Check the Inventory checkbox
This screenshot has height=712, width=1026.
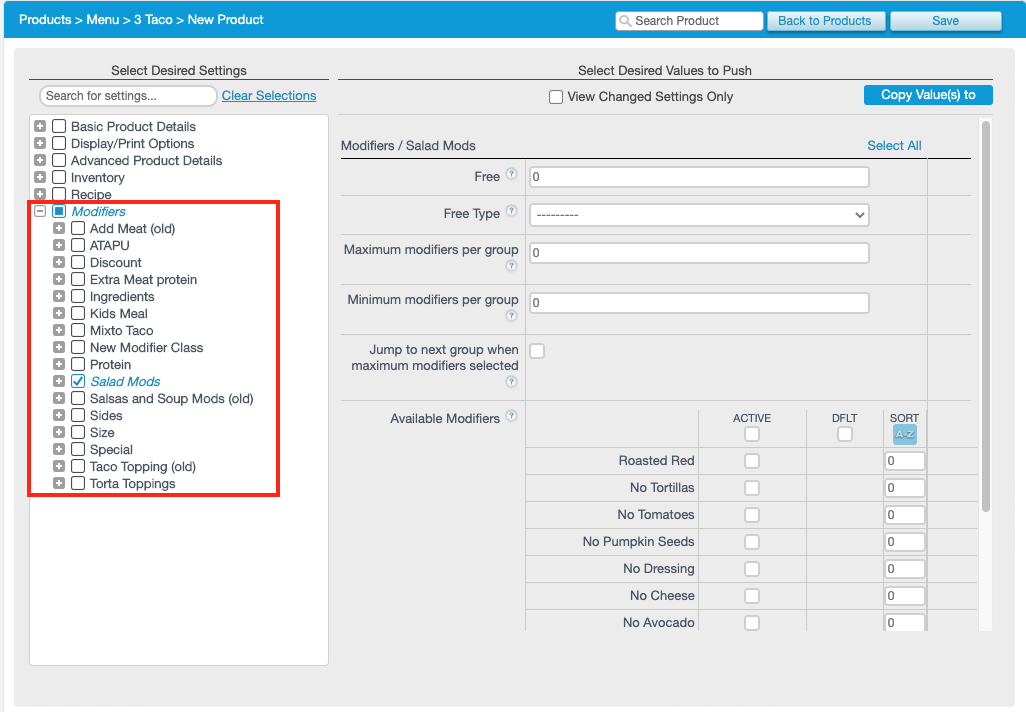click(59, 177)
